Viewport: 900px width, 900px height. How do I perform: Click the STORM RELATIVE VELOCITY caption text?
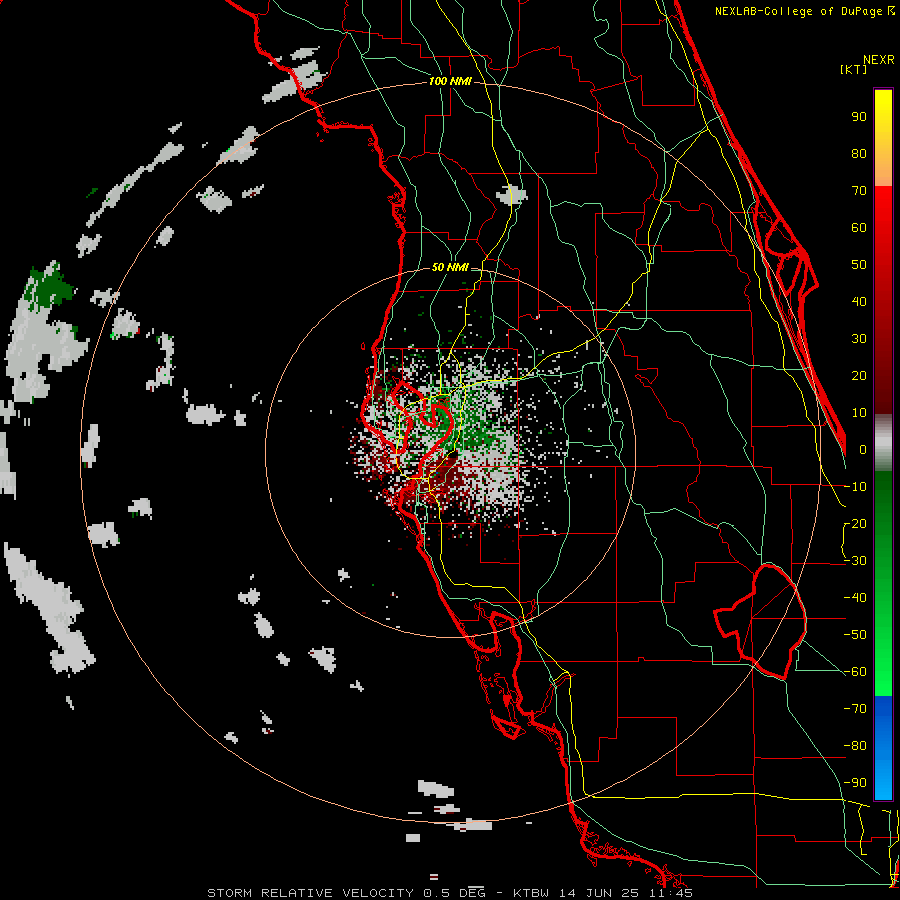[x=312, y=893]
